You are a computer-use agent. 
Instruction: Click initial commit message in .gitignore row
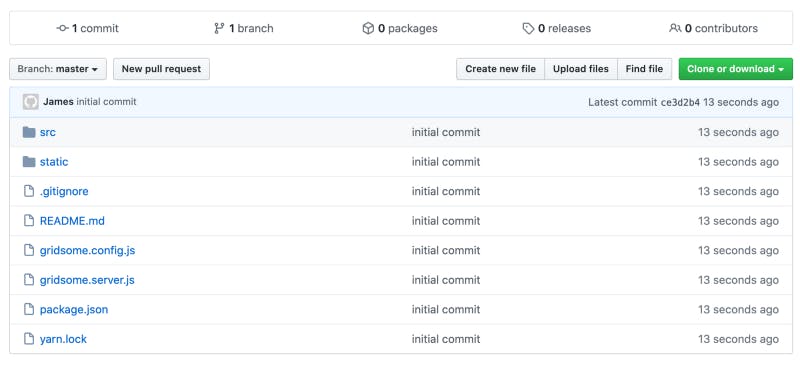click(x=446, y=192)
